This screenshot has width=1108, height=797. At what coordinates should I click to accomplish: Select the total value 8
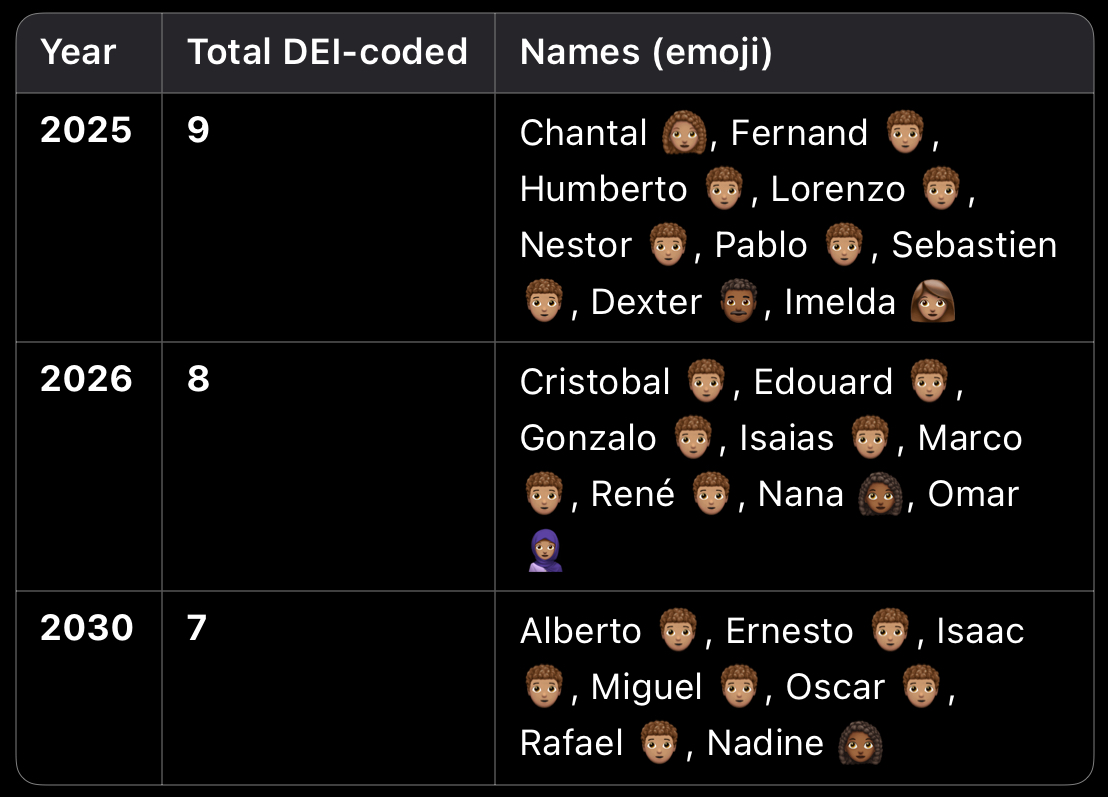(198, 379)
